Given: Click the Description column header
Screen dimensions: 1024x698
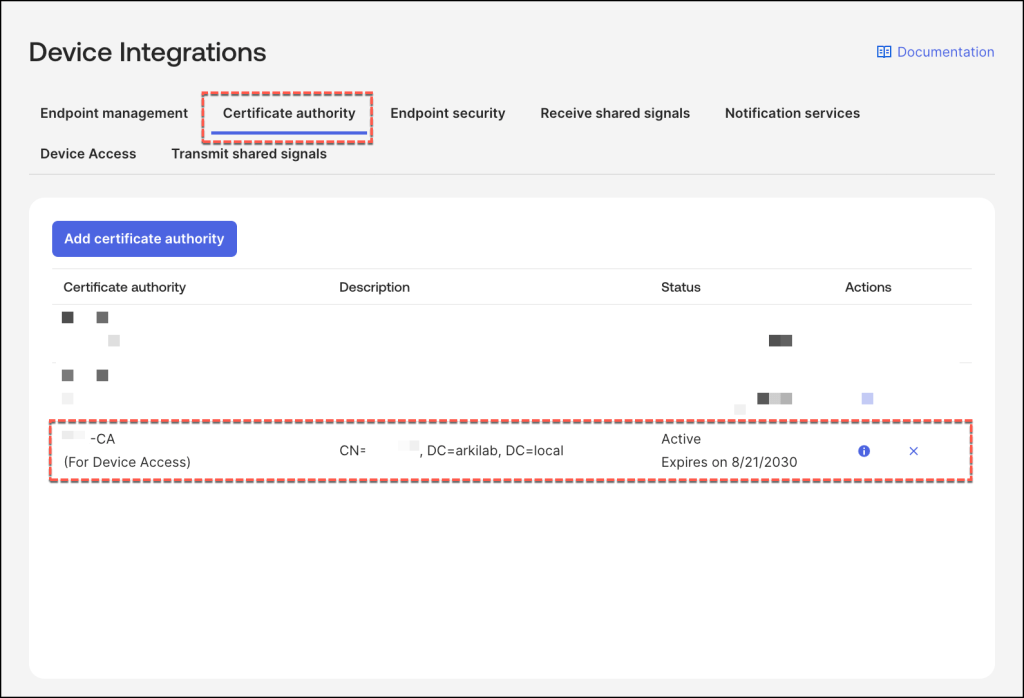Looking at the screenshot, I should coord(374,287).
